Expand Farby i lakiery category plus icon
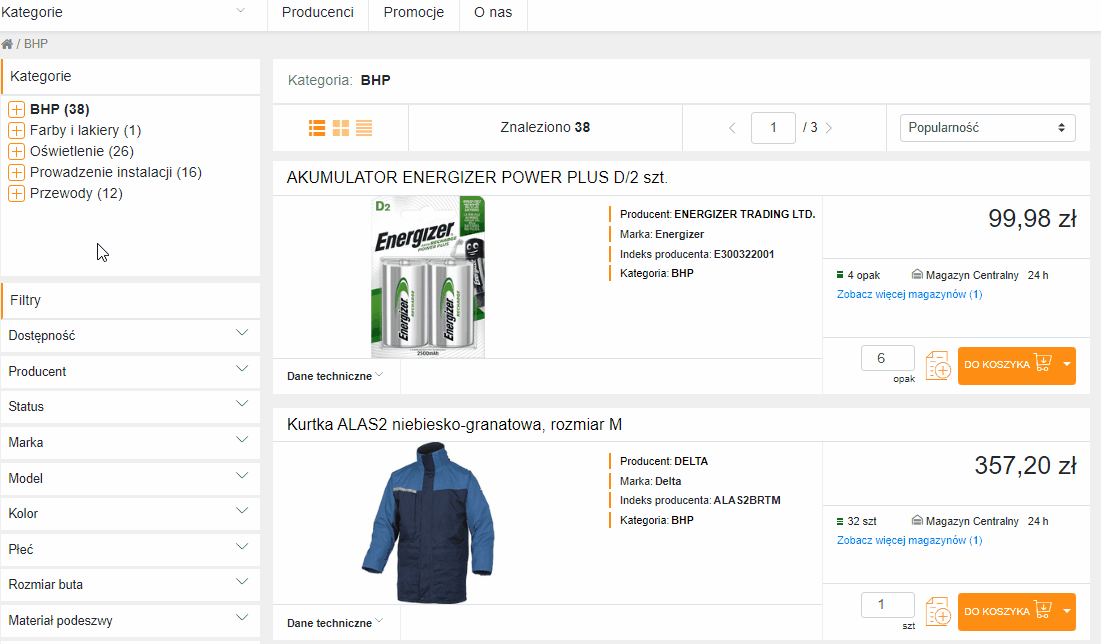The height and width of the screenshot is (644, 1101). 16,131
